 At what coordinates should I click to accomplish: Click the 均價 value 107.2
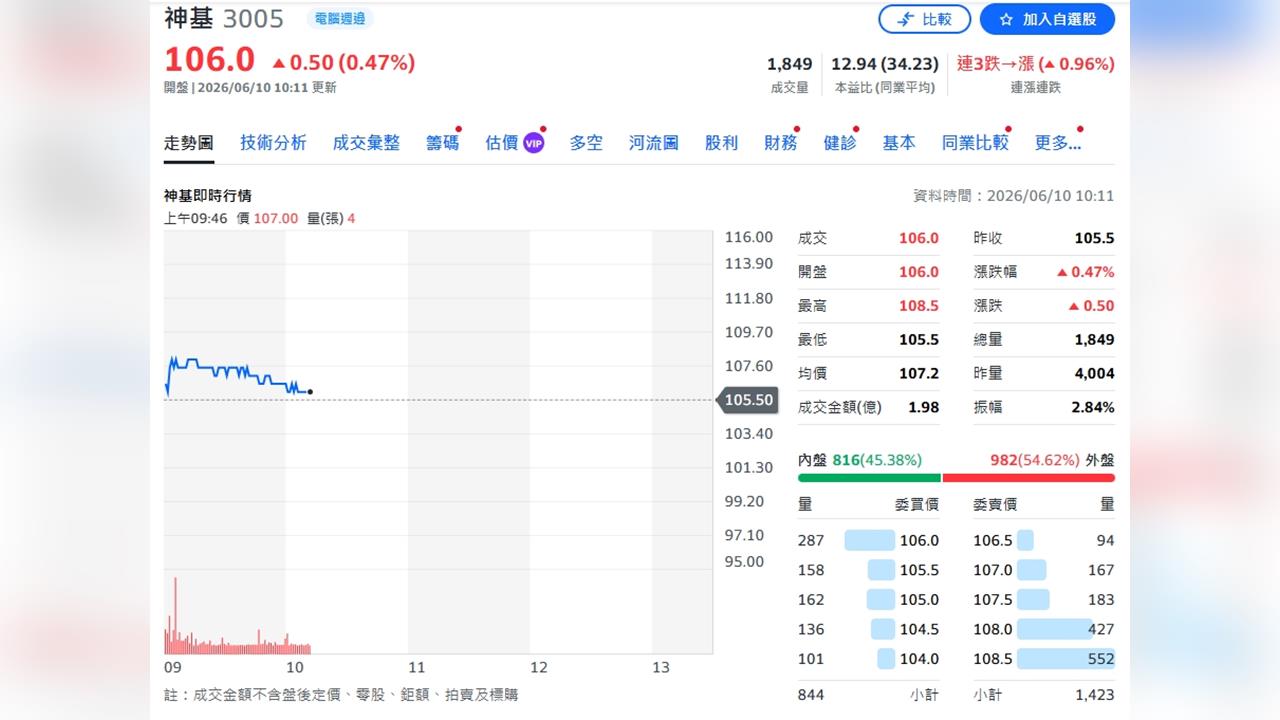919,373
